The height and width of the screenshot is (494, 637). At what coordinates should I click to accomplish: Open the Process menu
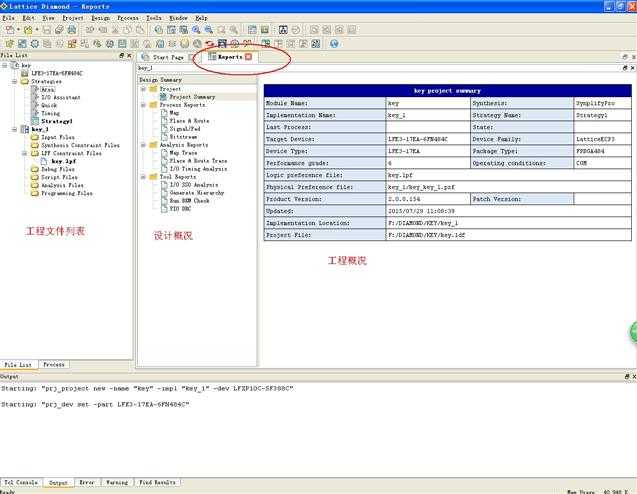pos(128,18)
